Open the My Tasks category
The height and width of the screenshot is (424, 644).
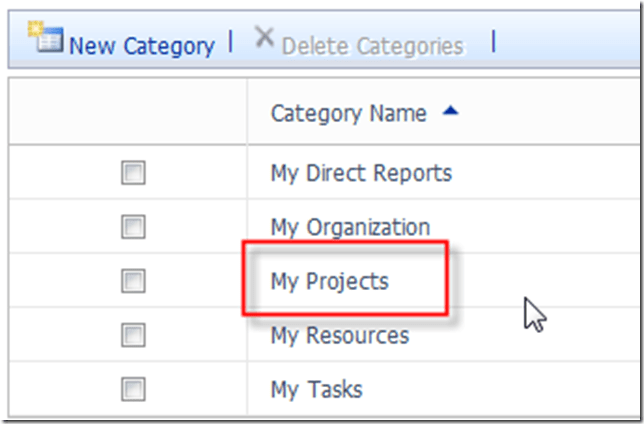click(316, 389)
